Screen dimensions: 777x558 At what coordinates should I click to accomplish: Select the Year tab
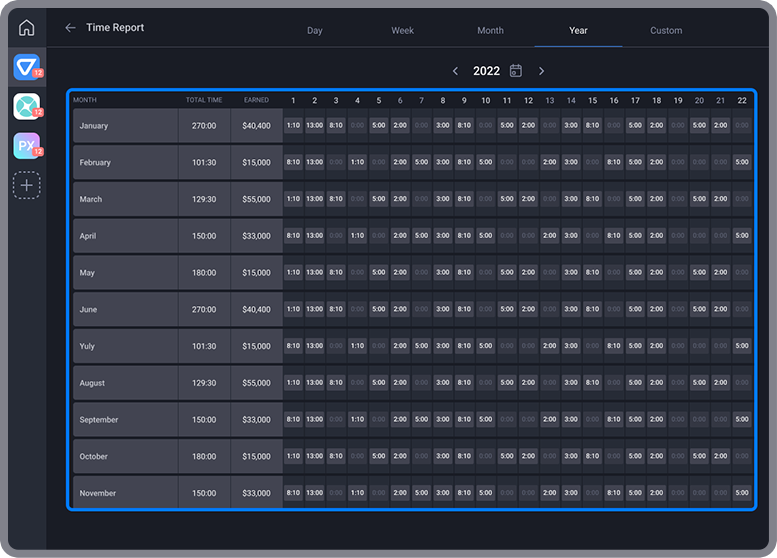pos(578,30)
